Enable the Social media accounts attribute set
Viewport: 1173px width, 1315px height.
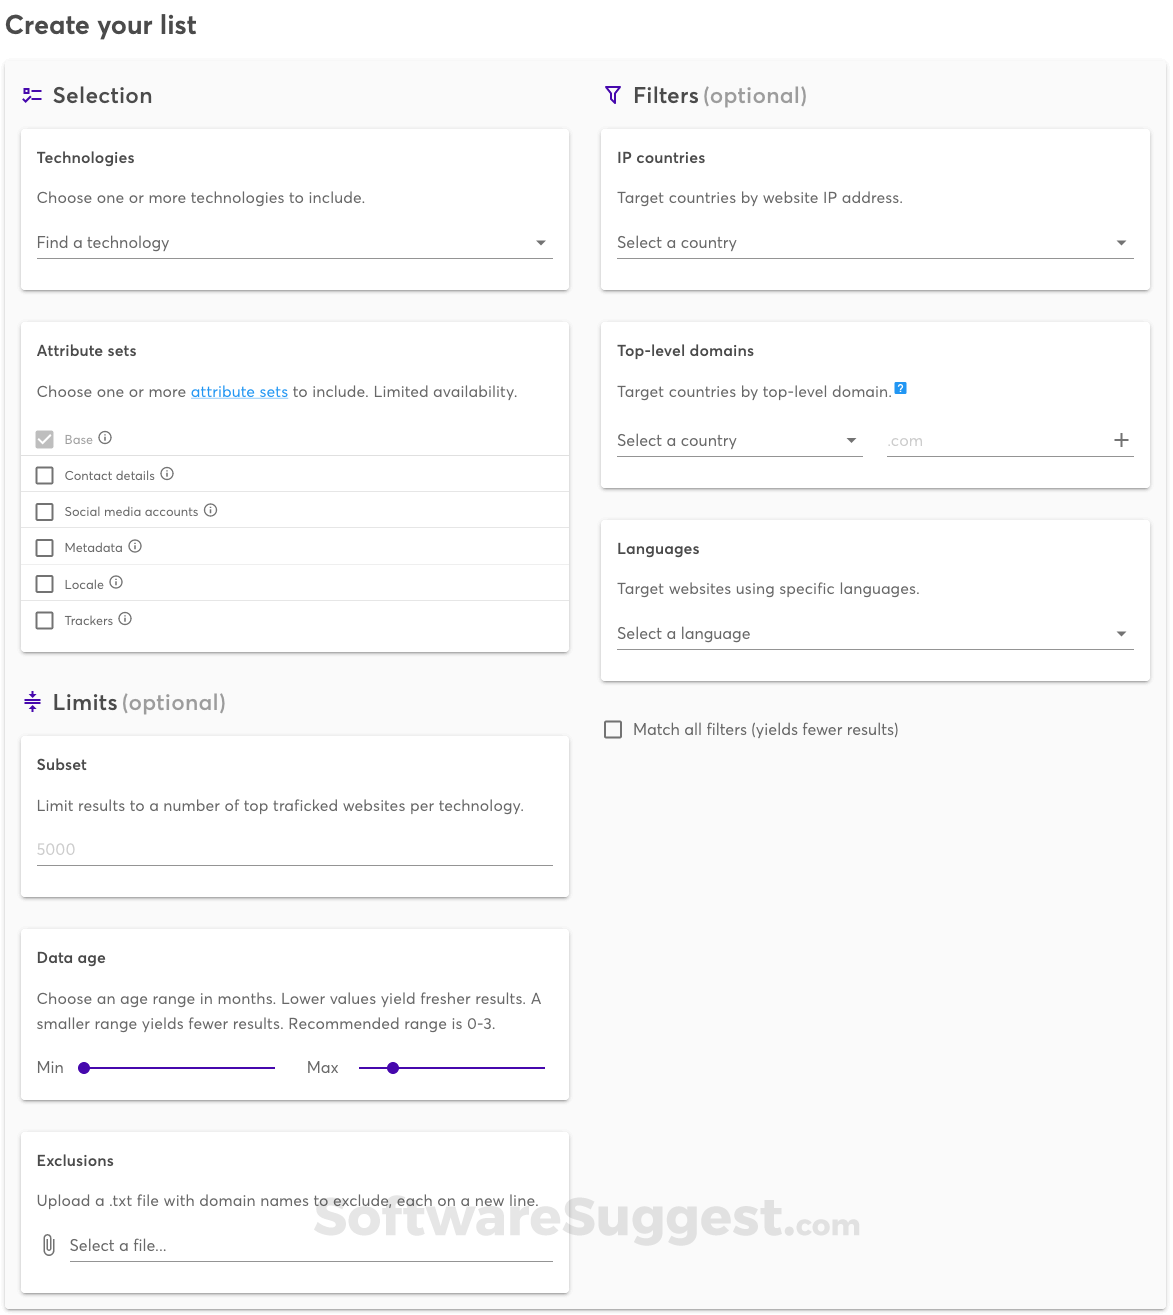click(x=44, y=511)
